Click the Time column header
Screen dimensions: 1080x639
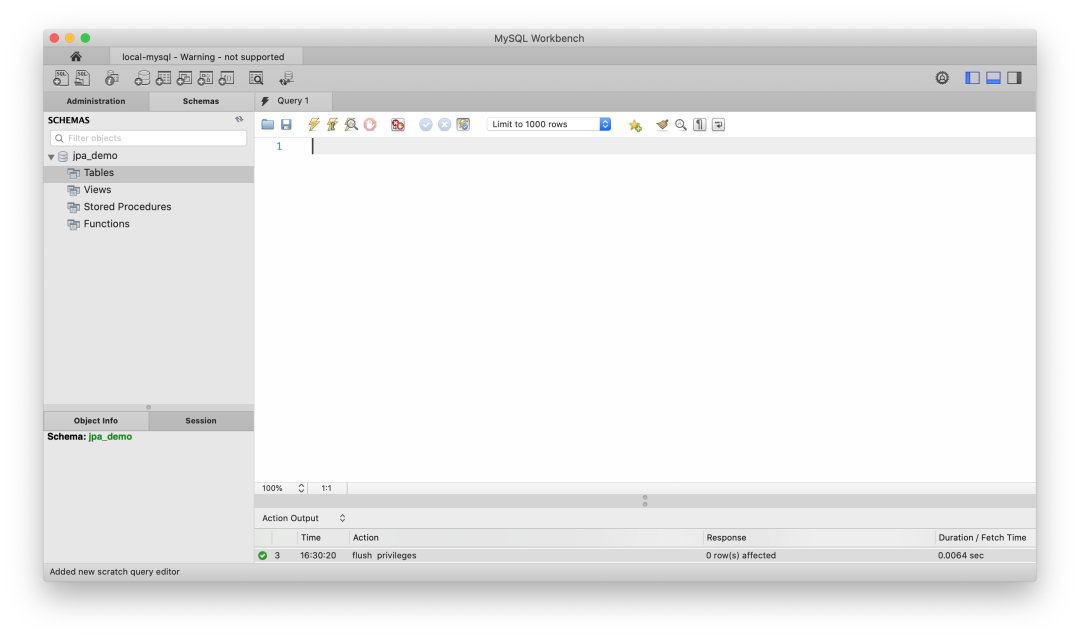click(311, 538)
